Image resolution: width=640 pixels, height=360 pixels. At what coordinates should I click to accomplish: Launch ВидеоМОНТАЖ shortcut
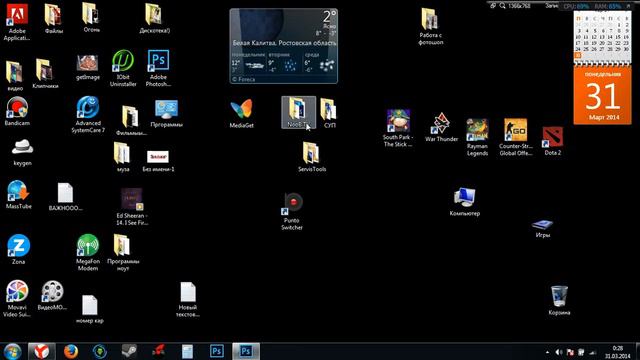[x=52, y=295]
